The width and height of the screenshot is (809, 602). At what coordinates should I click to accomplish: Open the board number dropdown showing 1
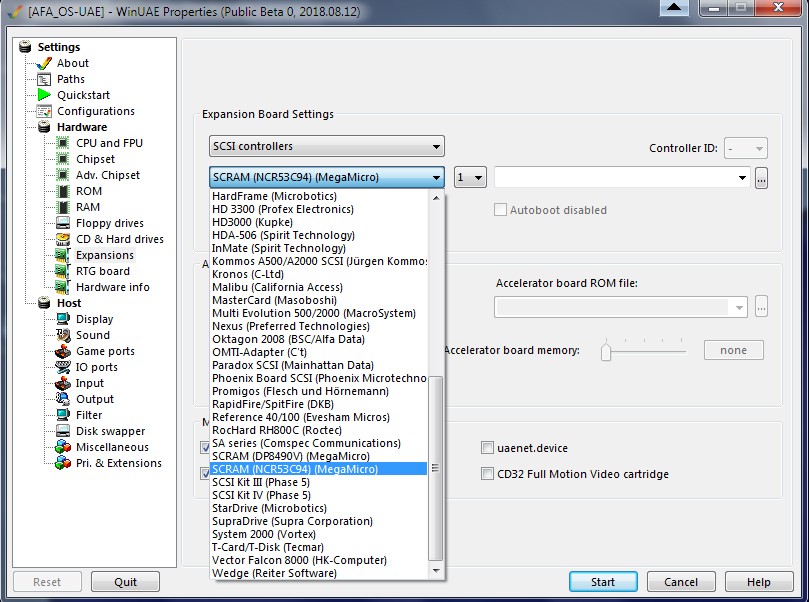tap(470, 178)
